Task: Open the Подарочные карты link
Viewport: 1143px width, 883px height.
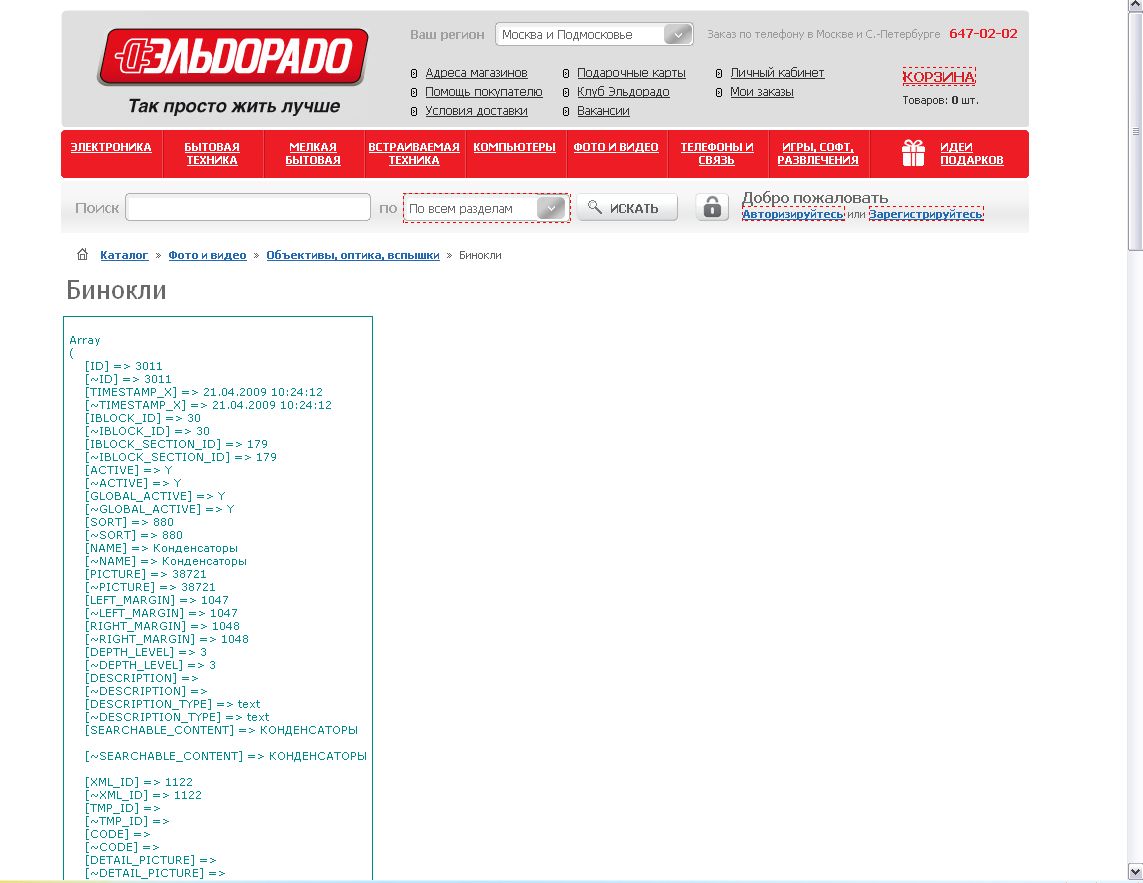Action: point(631,73)
